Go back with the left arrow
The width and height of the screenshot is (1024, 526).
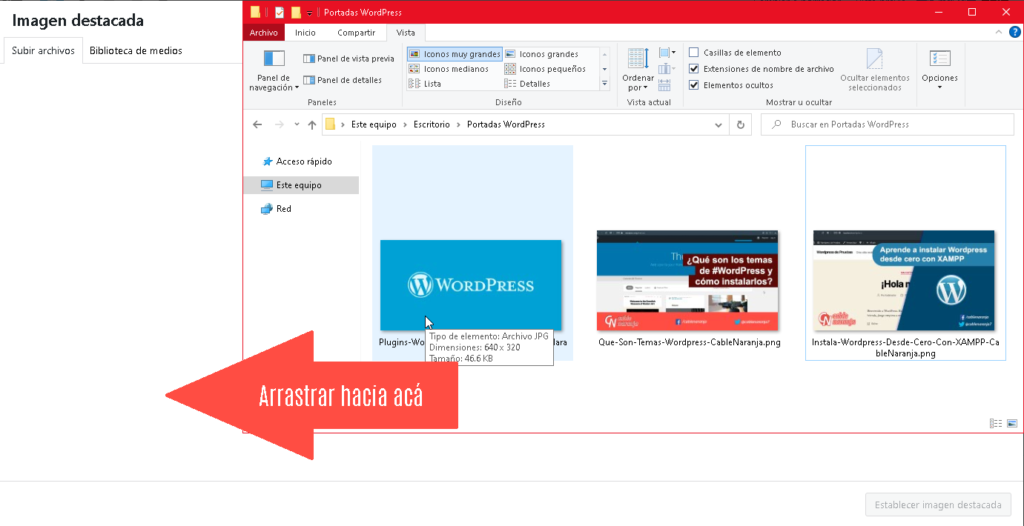257,125
